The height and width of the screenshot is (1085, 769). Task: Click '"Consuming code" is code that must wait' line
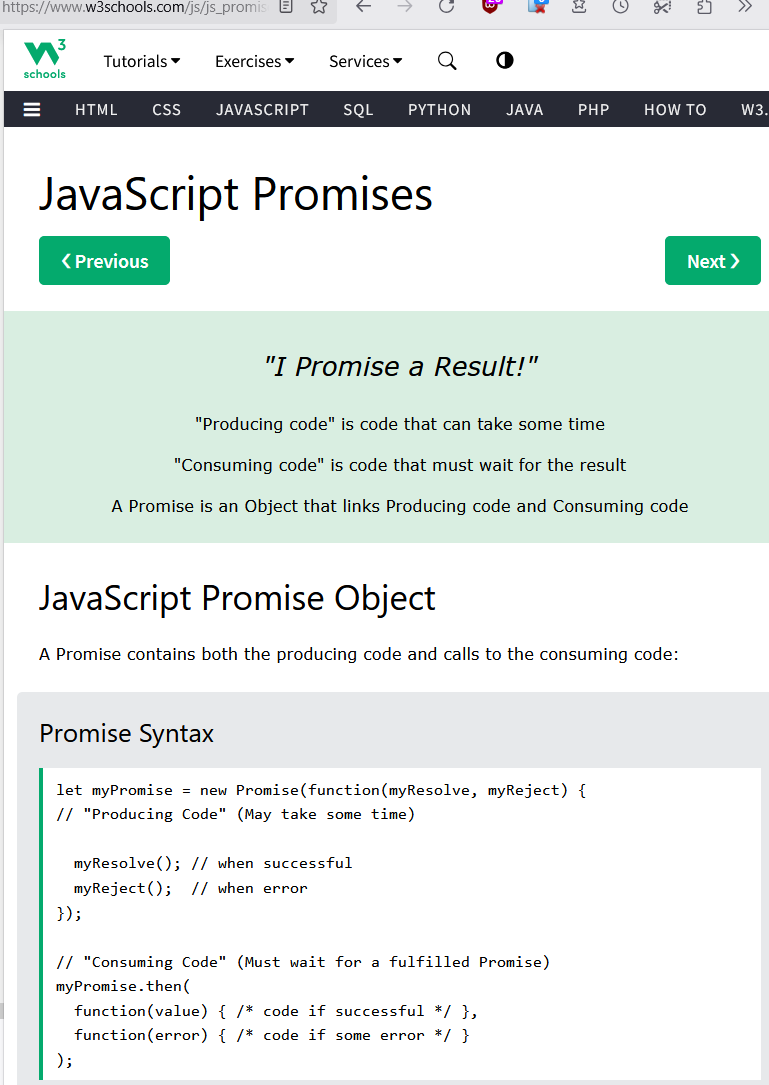tap(400, 465)
